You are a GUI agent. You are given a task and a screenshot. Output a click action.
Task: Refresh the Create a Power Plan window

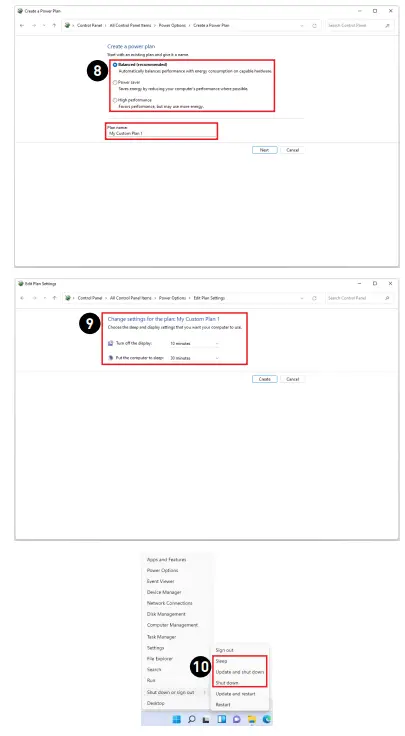[314, 26]
